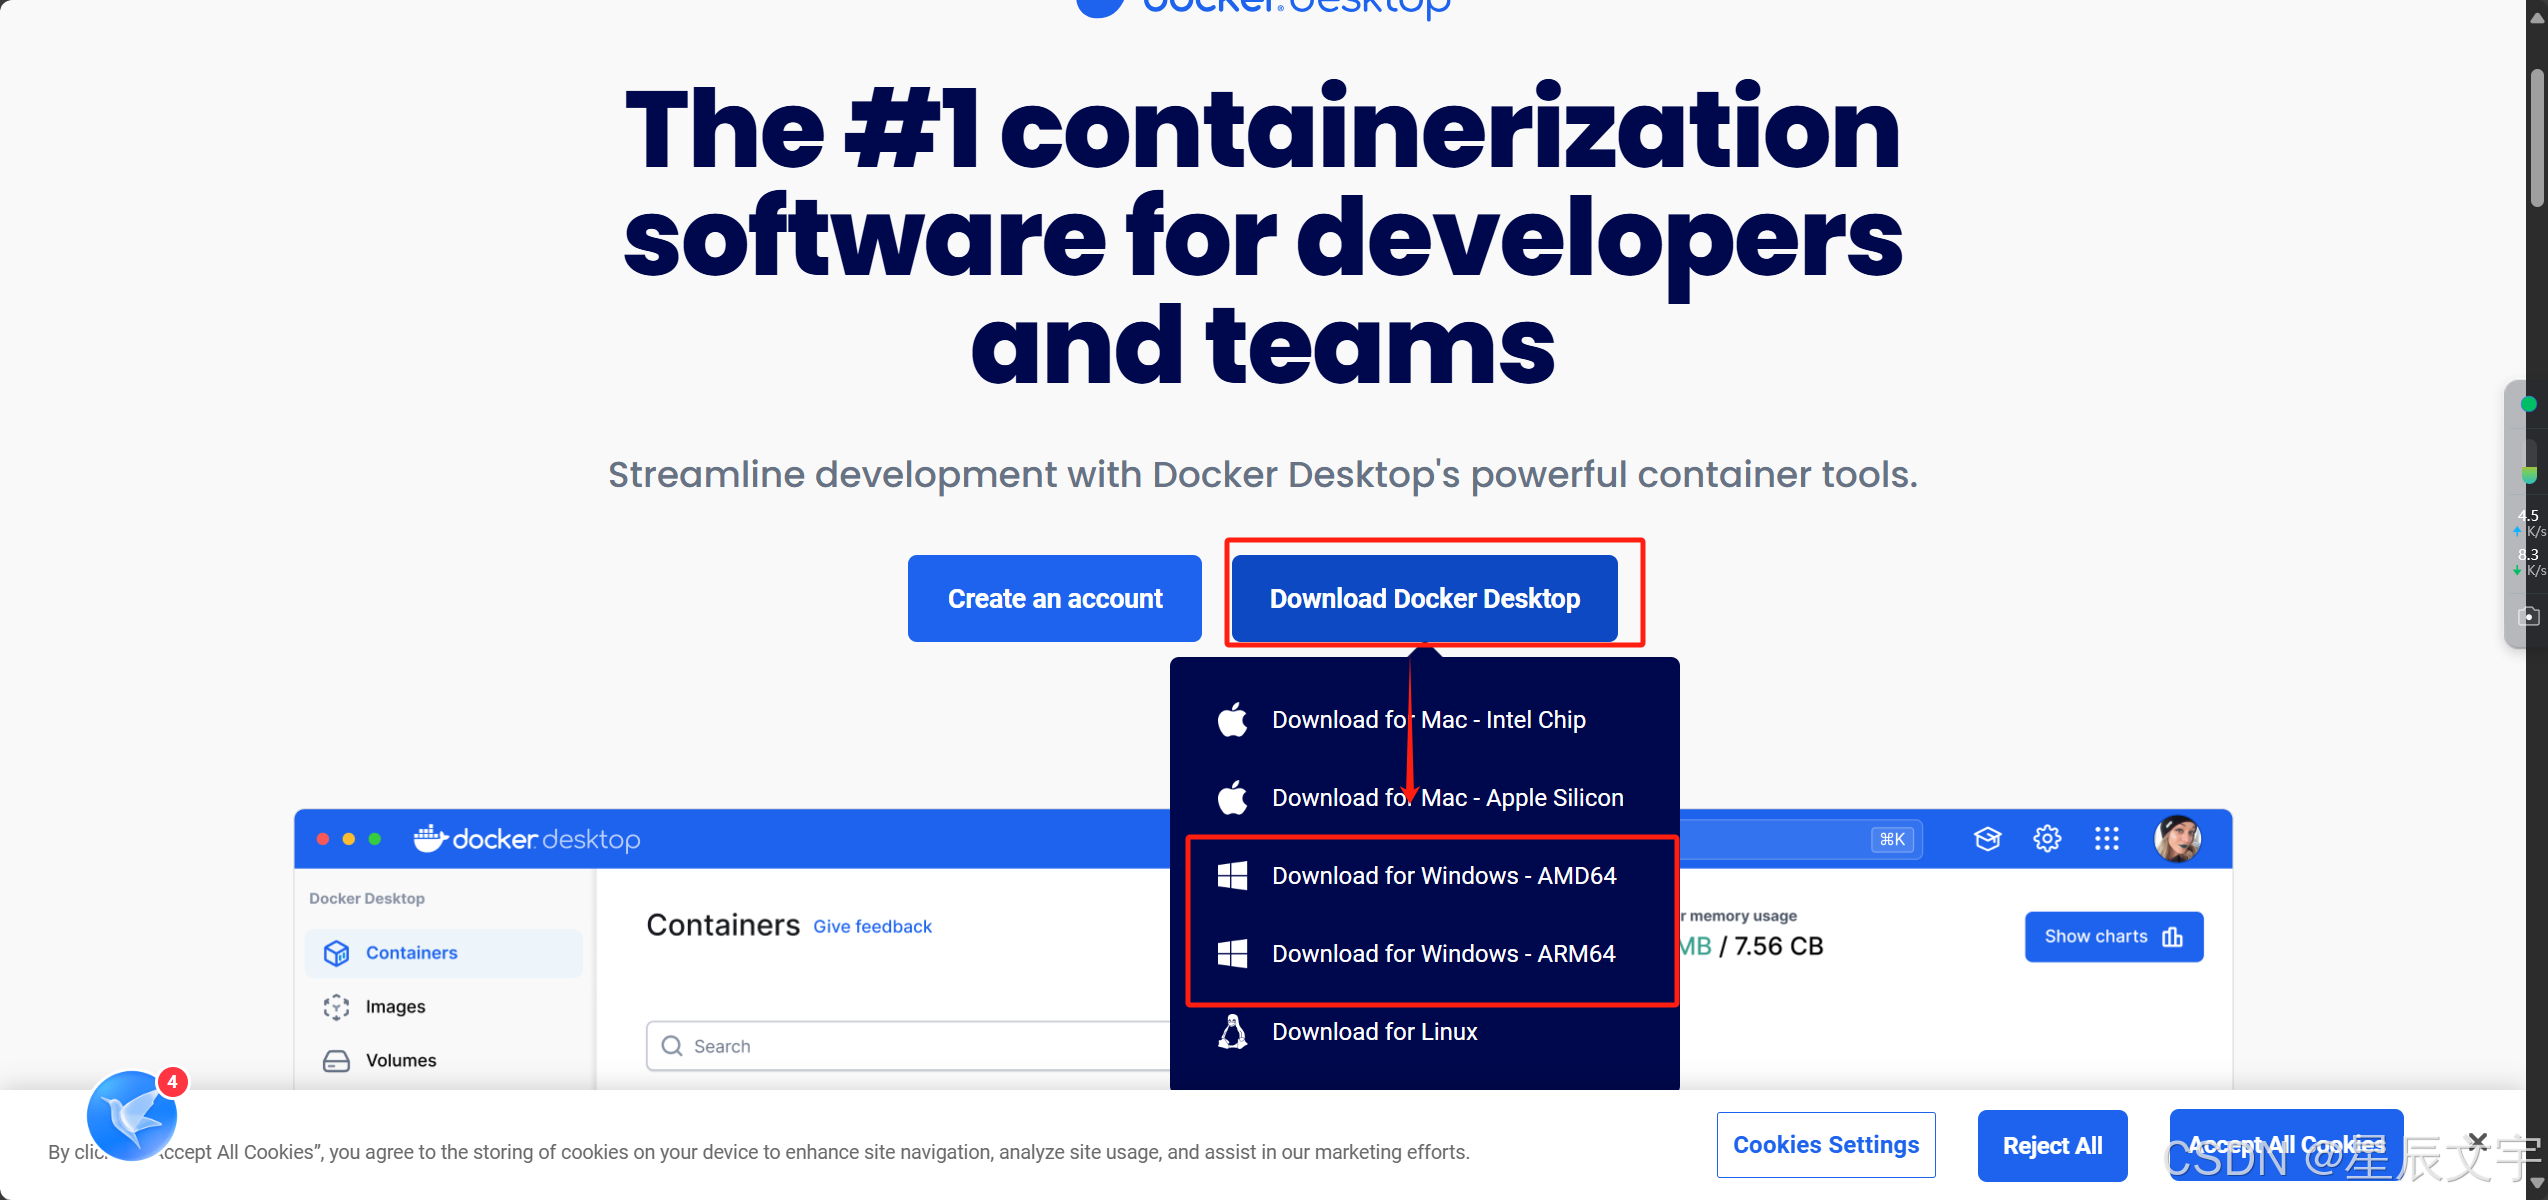The image size is (2548, 1200).
Task: Choose Download for Windows - ARM64
Action: [x=1442, y=954]
